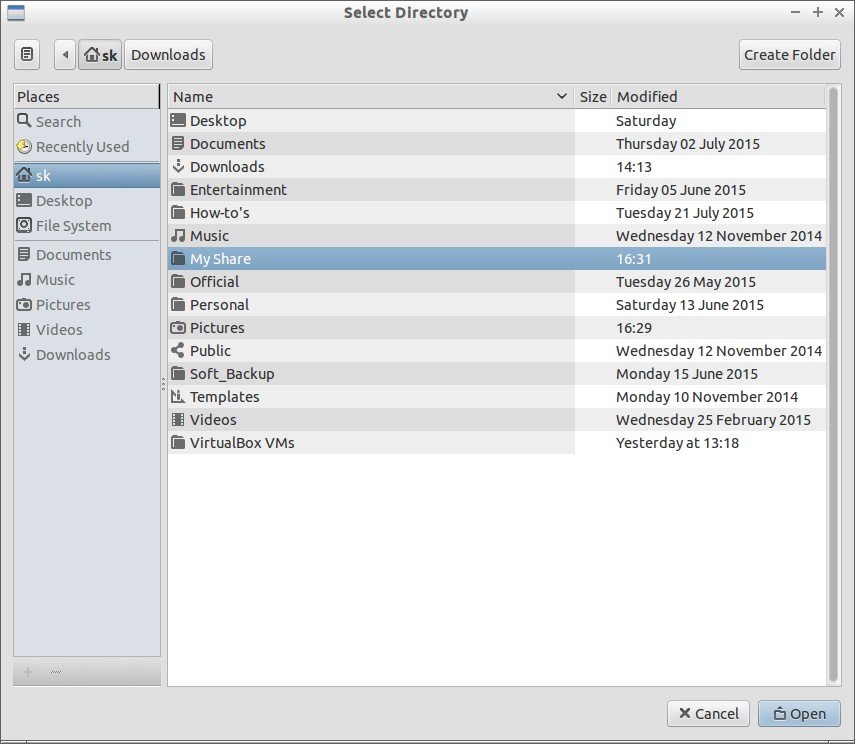Select the Official folder icon
This screenshot has height=744, width=855.
pos(178,281)
